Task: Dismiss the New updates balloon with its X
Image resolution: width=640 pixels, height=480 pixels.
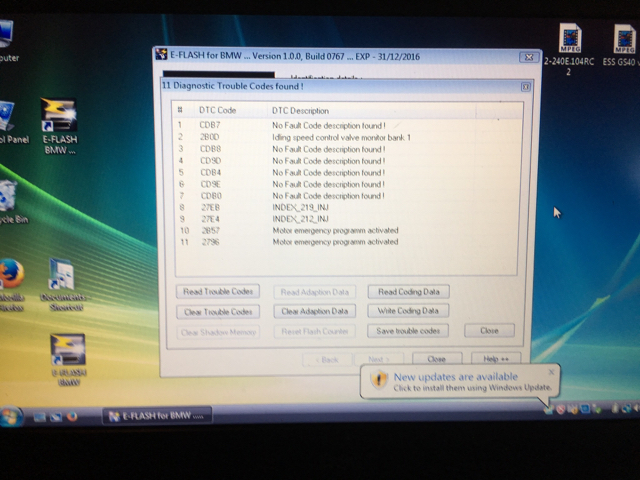Action: pos(551,372)
